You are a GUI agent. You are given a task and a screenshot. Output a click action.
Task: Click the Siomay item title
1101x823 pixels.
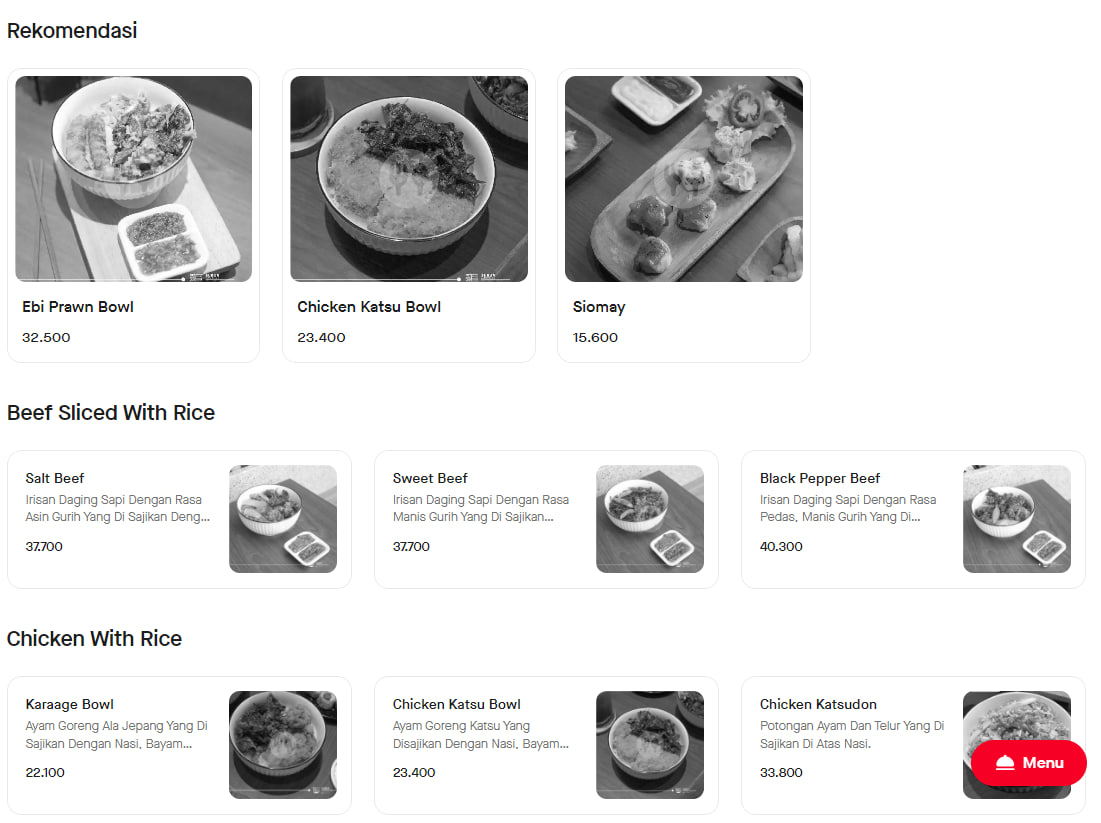point(598,307)
